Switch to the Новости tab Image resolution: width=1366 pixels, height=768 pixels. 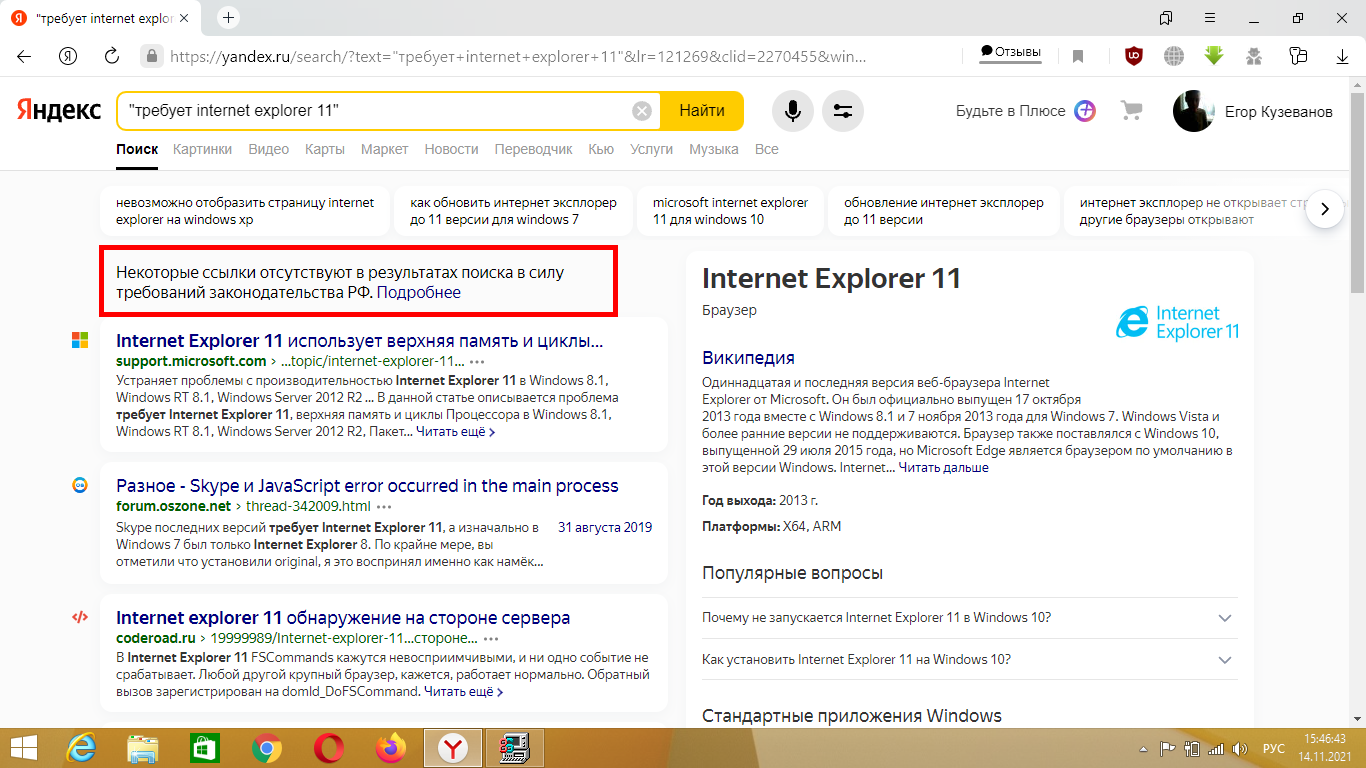451,149
